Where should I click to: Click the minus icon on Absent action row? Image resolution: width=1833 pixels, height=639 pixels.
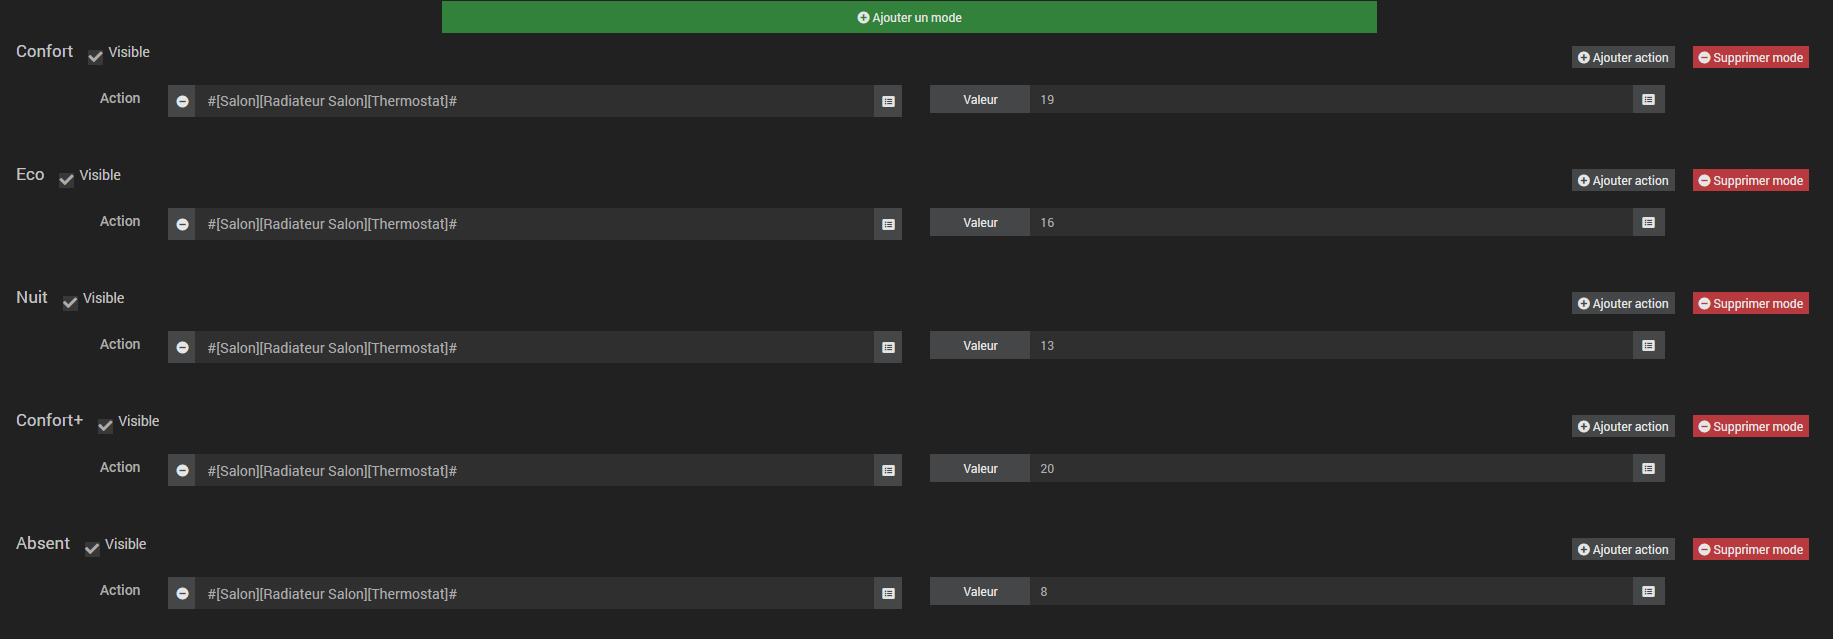(x=182, y=593)
